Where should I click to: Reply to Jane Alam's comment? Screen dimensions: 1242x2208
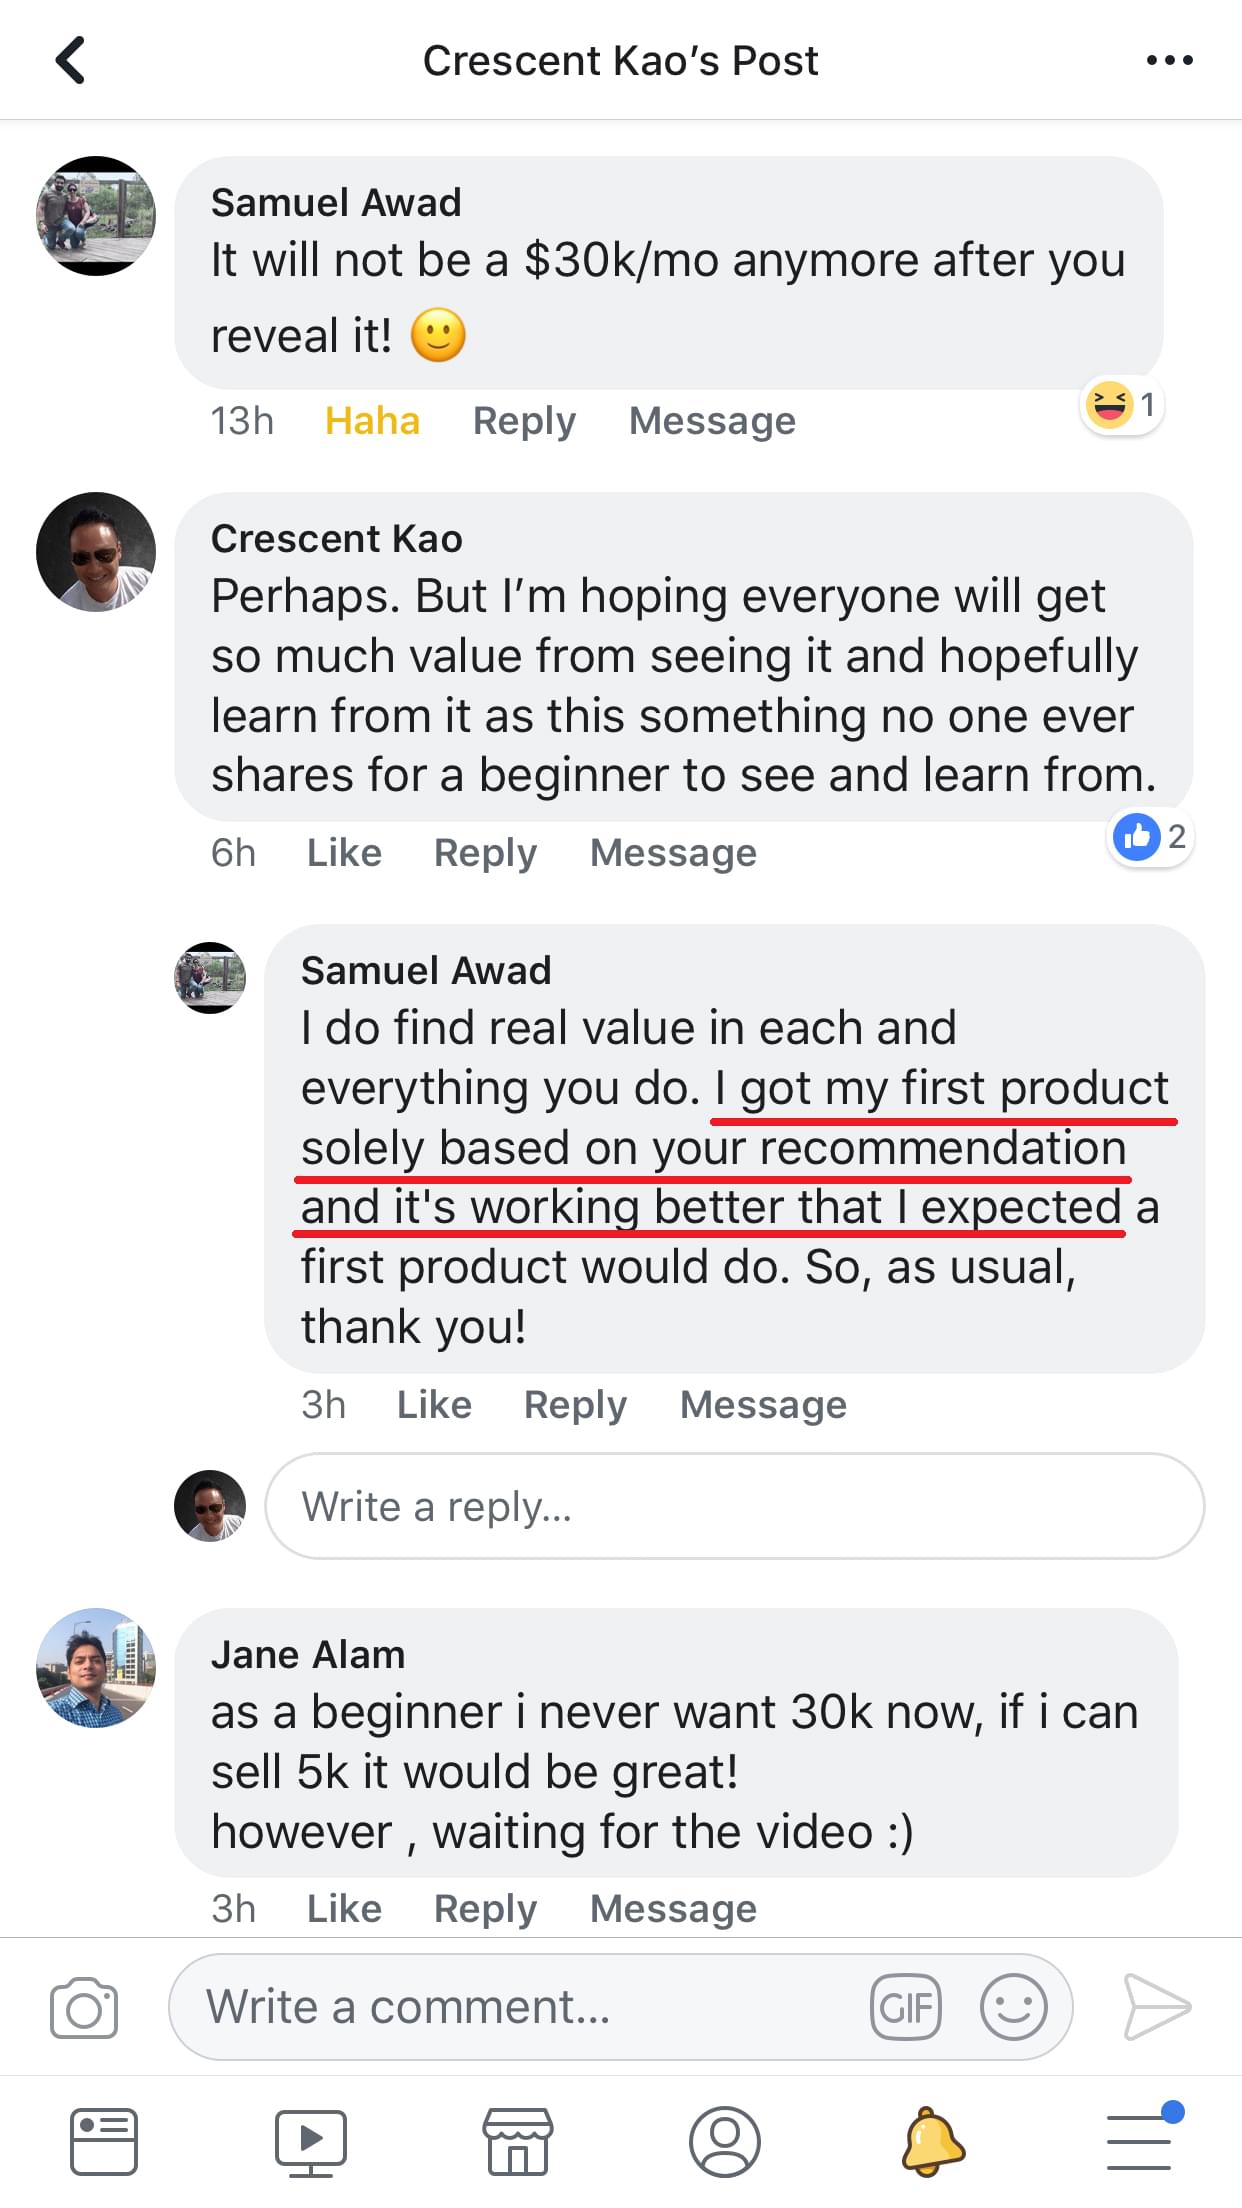pyautogui.click(x=485, y=1909)
